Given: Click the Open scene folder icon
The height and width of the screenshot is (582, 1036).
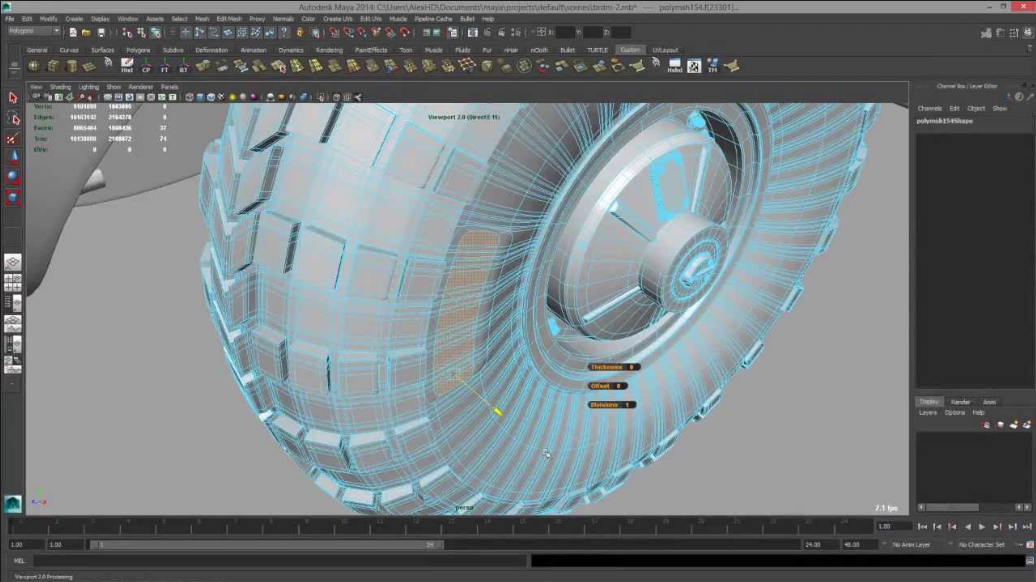Looking at the screenshot, I should pyautogui.click(x=87, y=32).
